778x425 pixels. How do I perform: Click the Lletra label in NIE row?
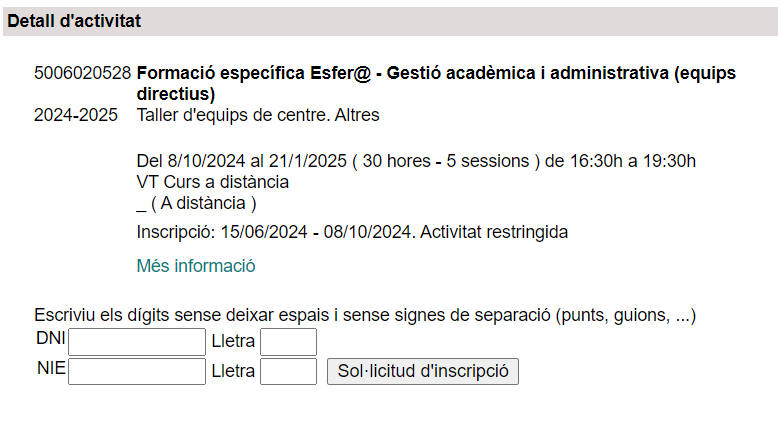[x=233, y=372]
